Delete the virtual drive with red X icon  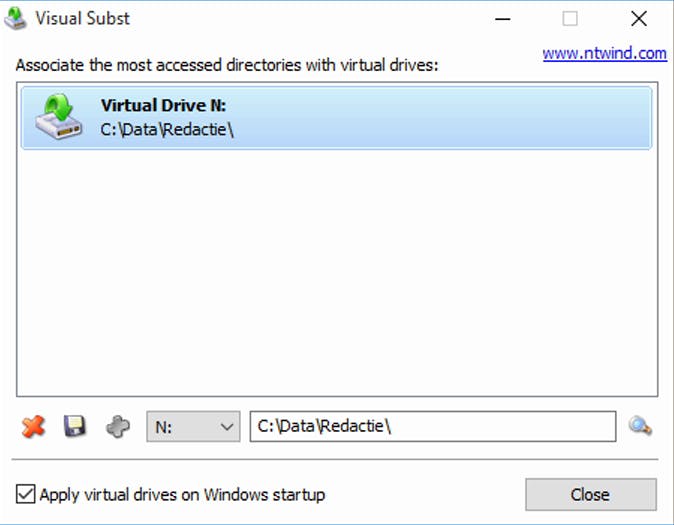tap(33, 427)
